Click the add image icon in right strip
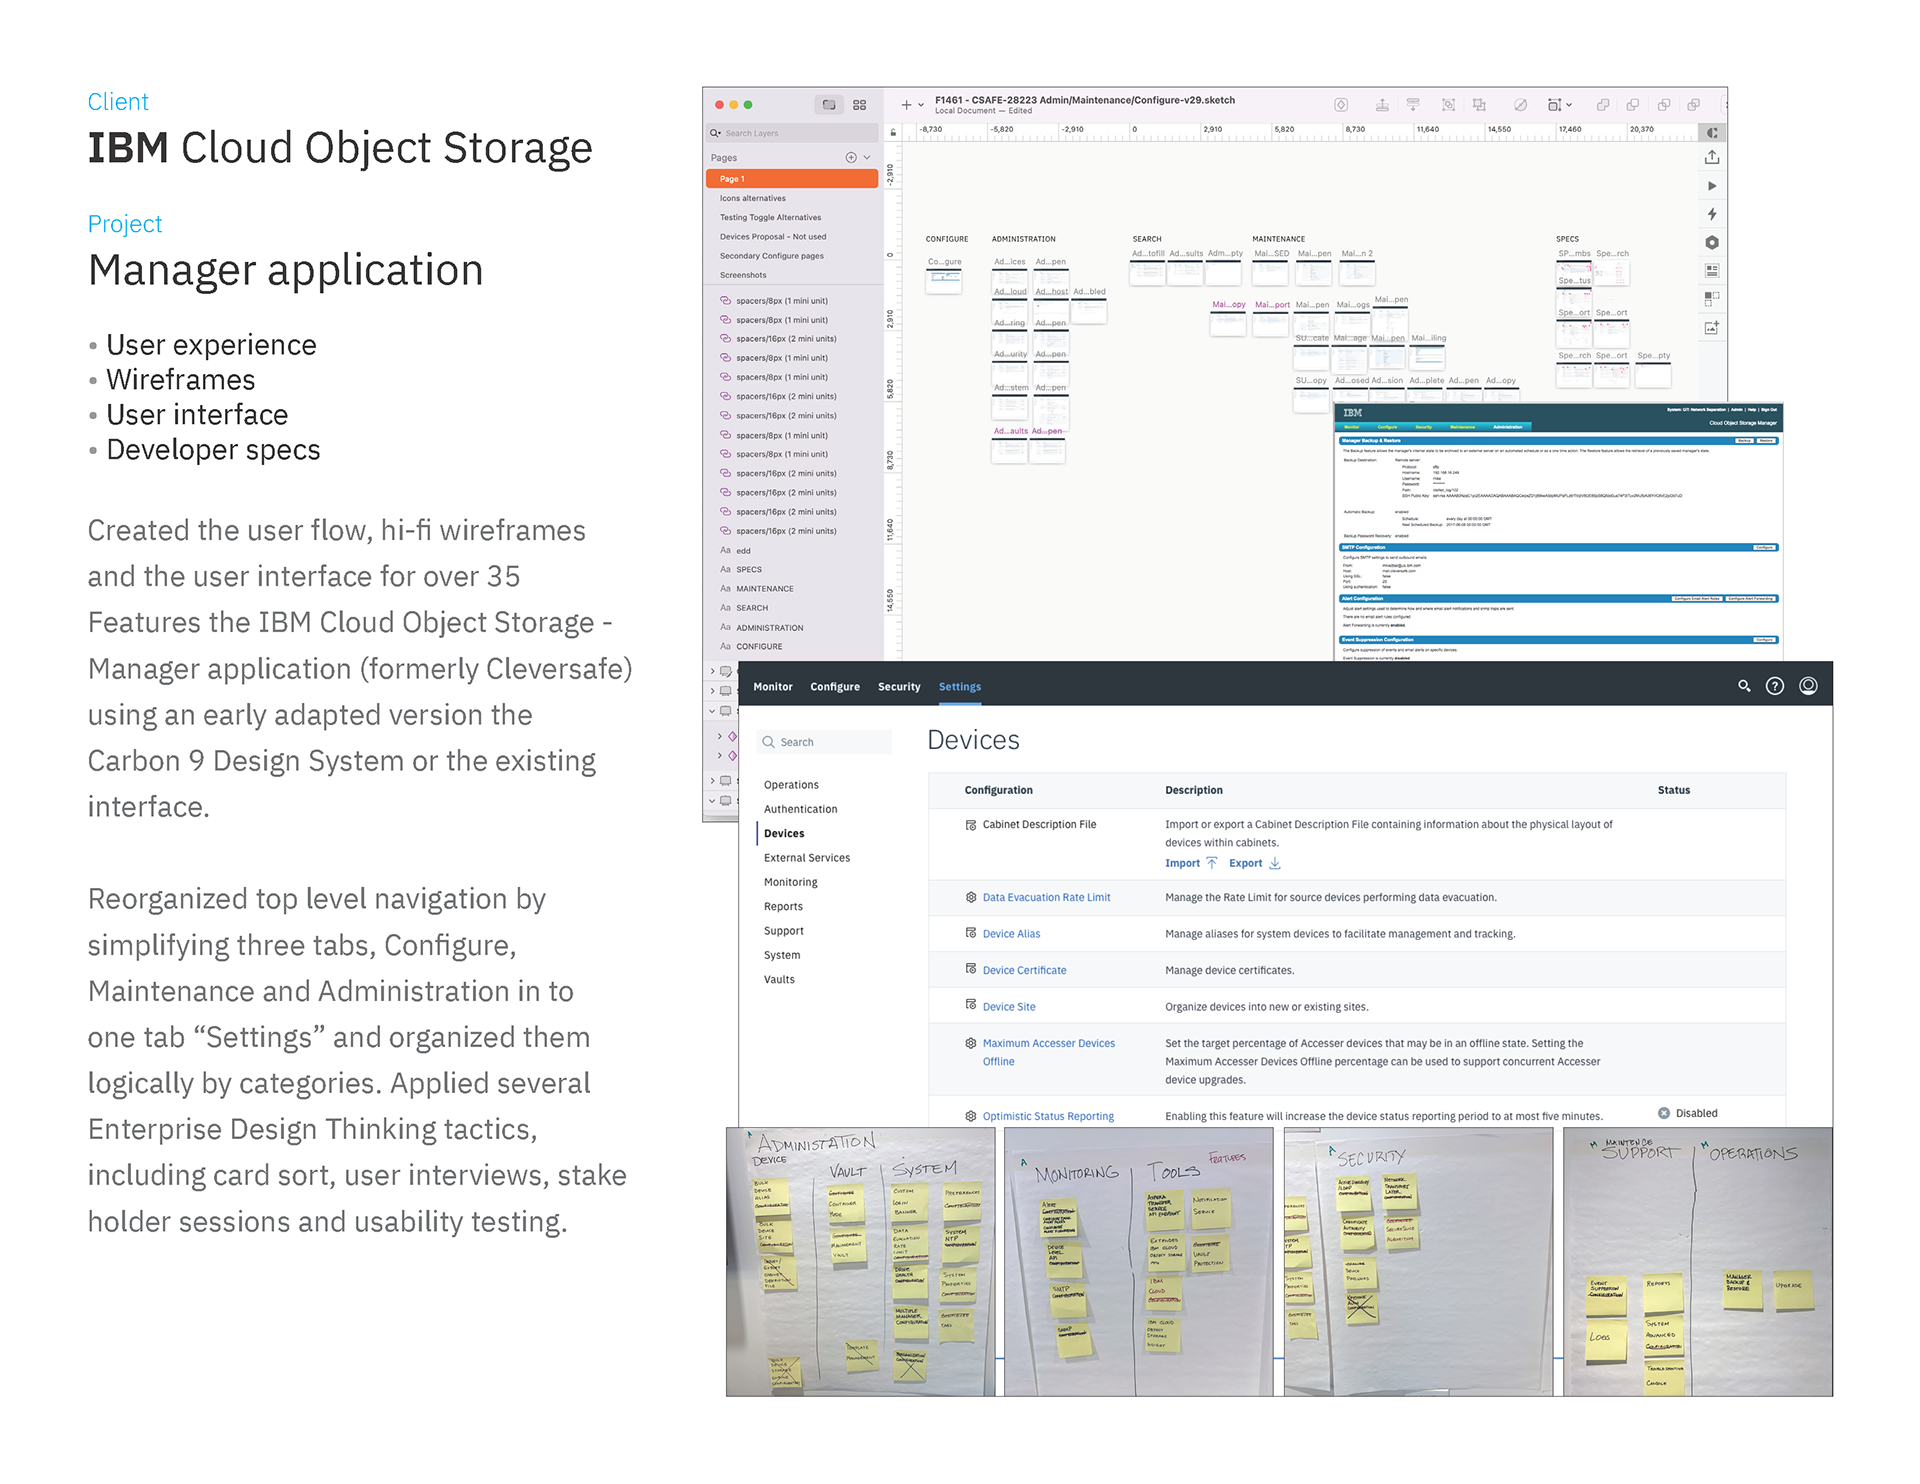1920x1484 pixels. click(x=1712, y=327)
